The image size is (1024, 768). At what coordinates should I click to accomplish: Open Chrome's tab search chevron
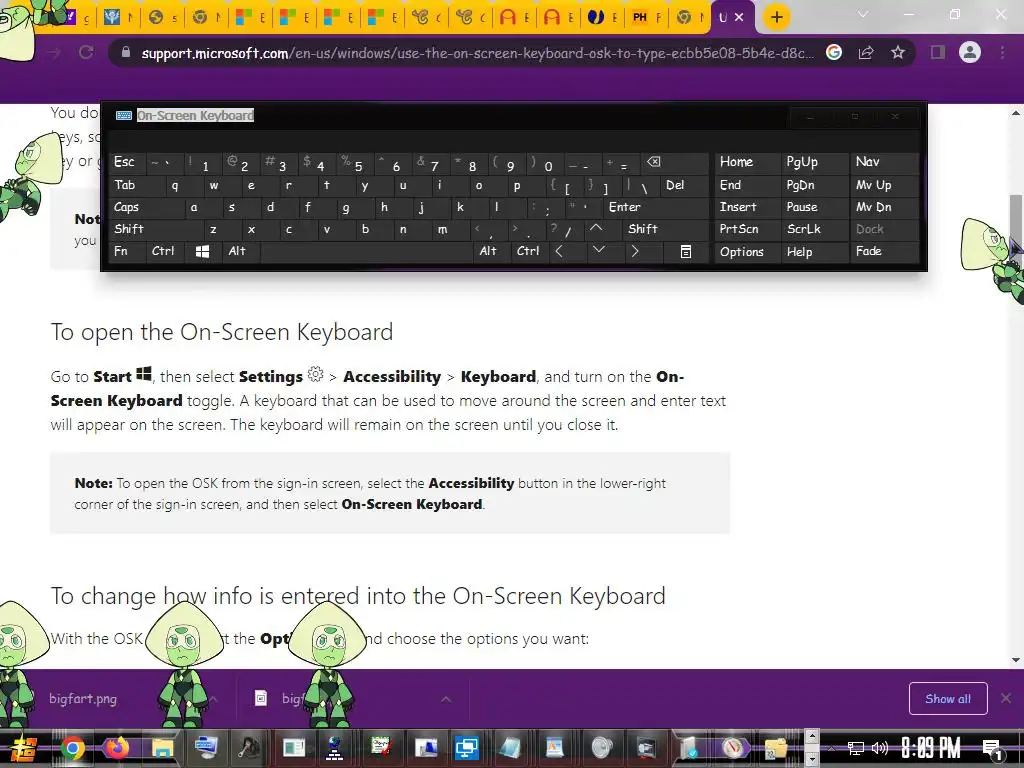(x=863, y=14)
